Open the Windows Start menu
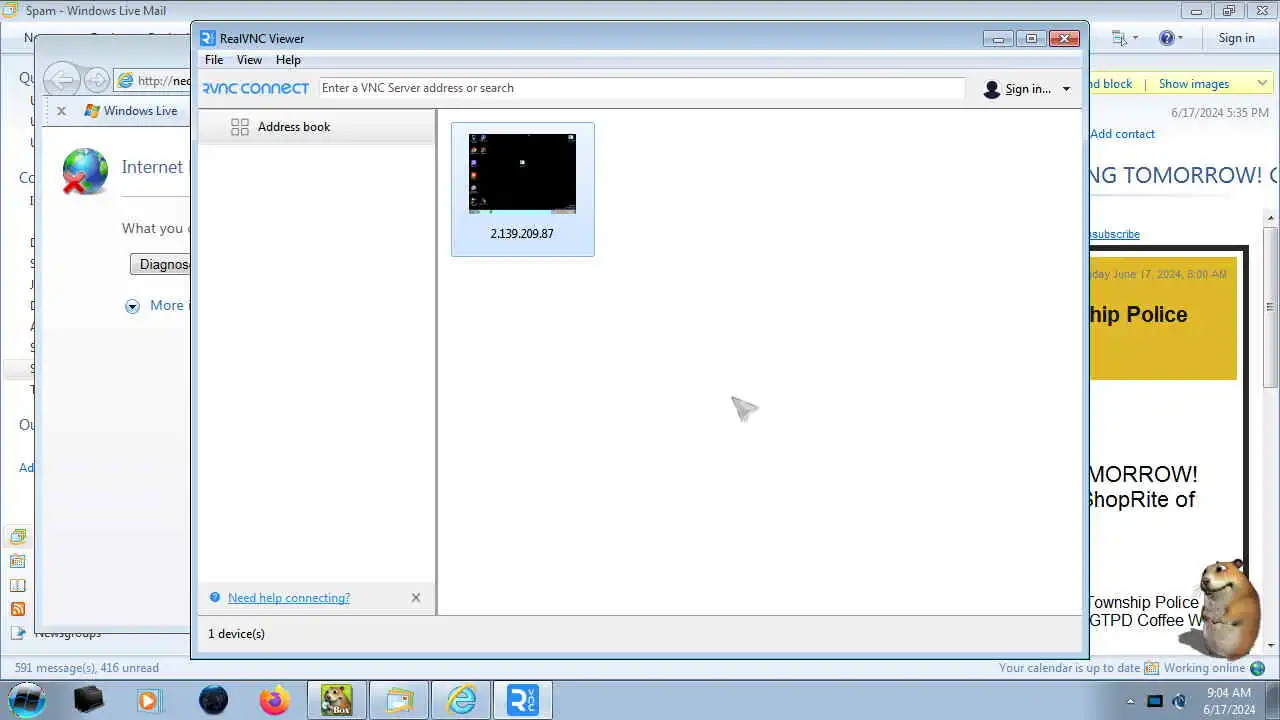The height and width of the screenshot is (720, 1280). pyautogui.click(x=27, y=700)
